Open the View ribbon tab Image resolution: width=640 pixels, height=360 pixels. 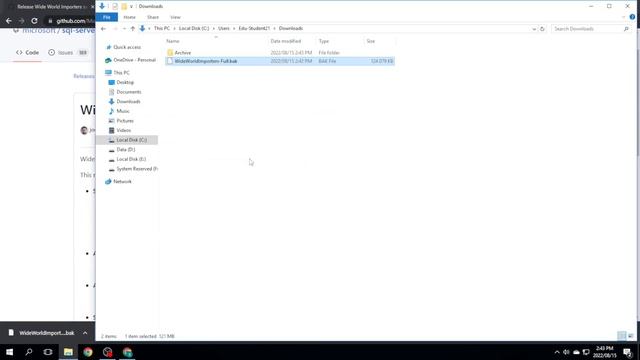175,17
